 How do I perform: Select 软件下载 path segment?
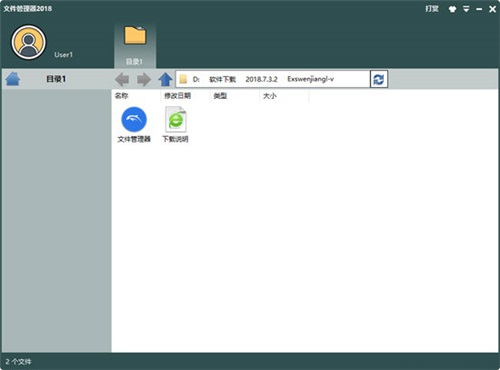222,79
